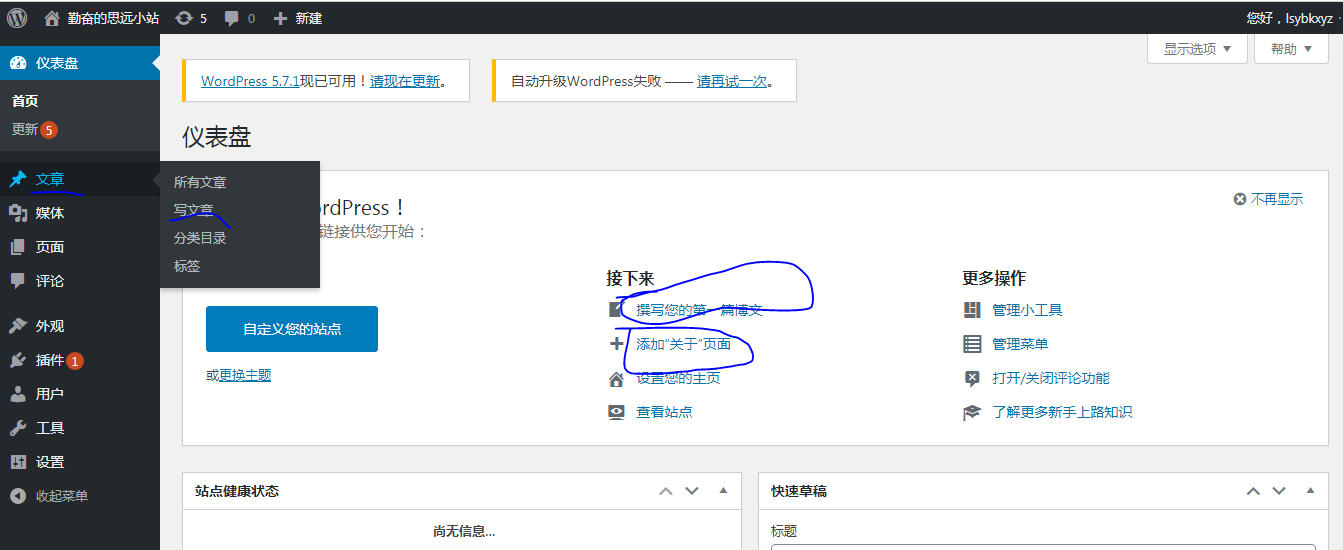The width and height of the screenshot is (1343, 550).
Task: Click the 仪表盘 dashboard gauge icon
Action: 18,63
